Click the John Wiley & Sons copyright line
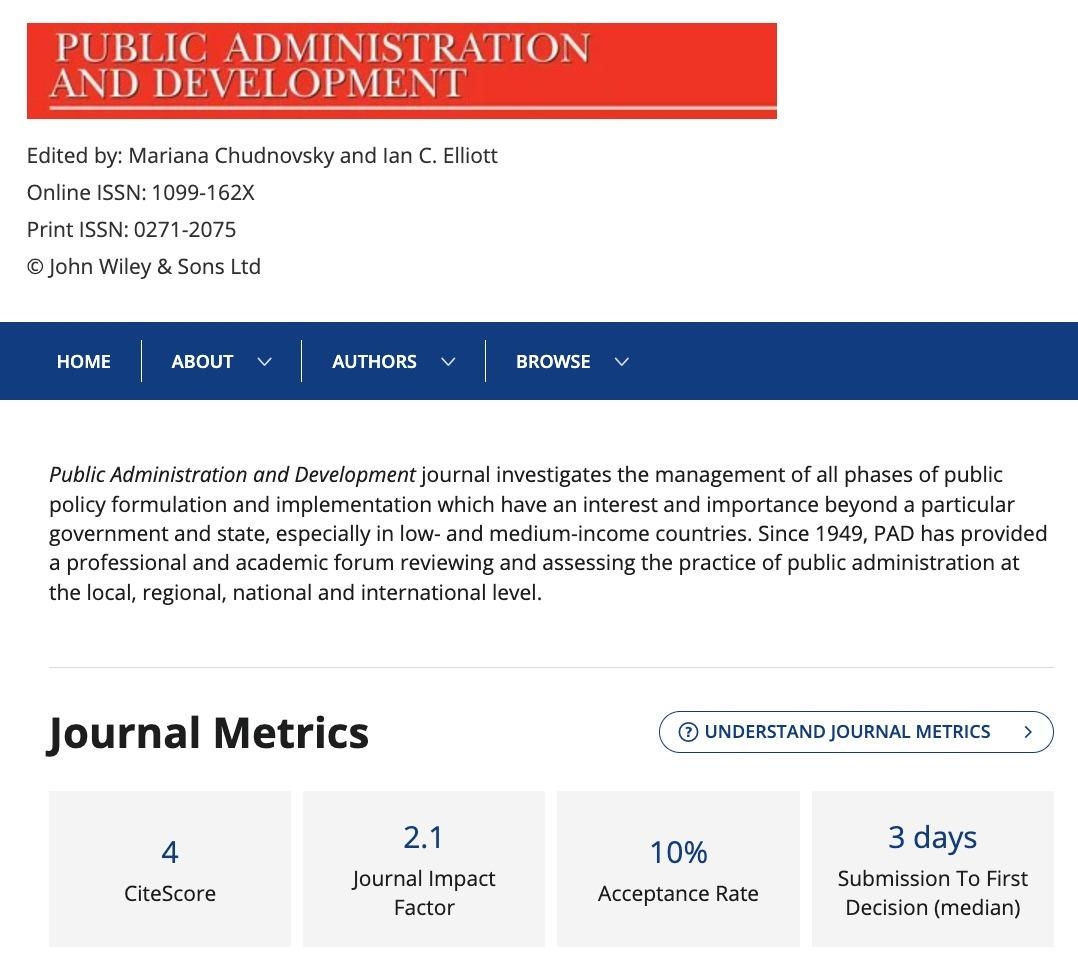The image size is (1078, 968). (144, 267)
